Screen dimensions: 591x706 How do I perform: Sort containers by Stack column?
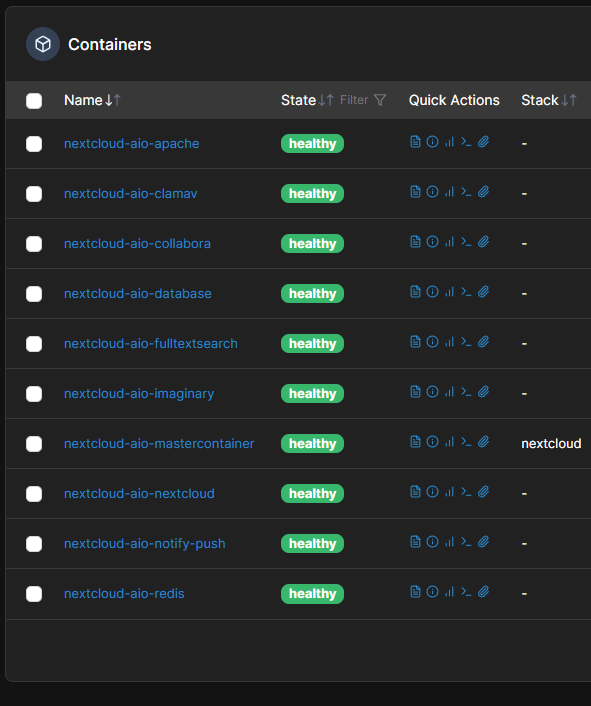coord(549,100)
